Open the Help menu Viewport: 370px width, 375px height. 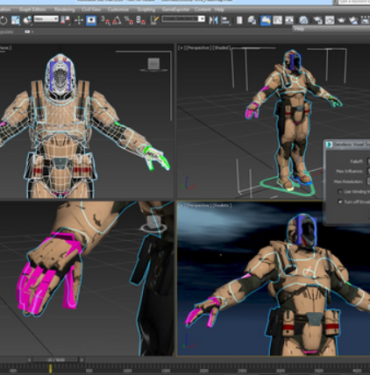219,9
